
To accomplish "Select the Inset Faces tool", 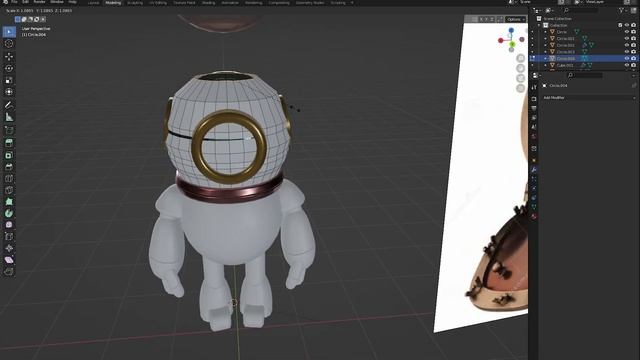I will coord(9,155).
